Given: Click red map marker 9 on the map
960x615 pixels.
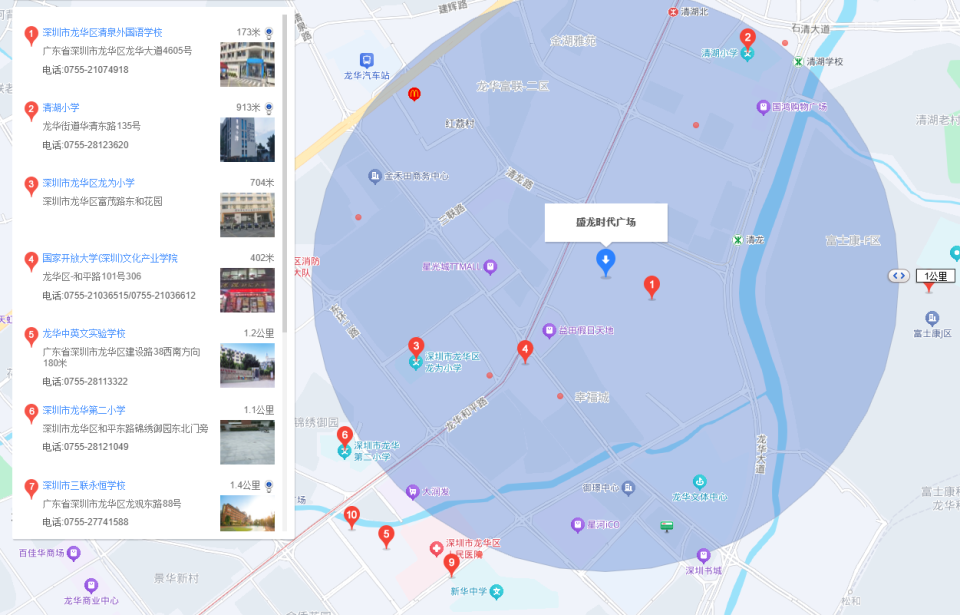Looking at the screenshot, I should (x=451, y=565).
